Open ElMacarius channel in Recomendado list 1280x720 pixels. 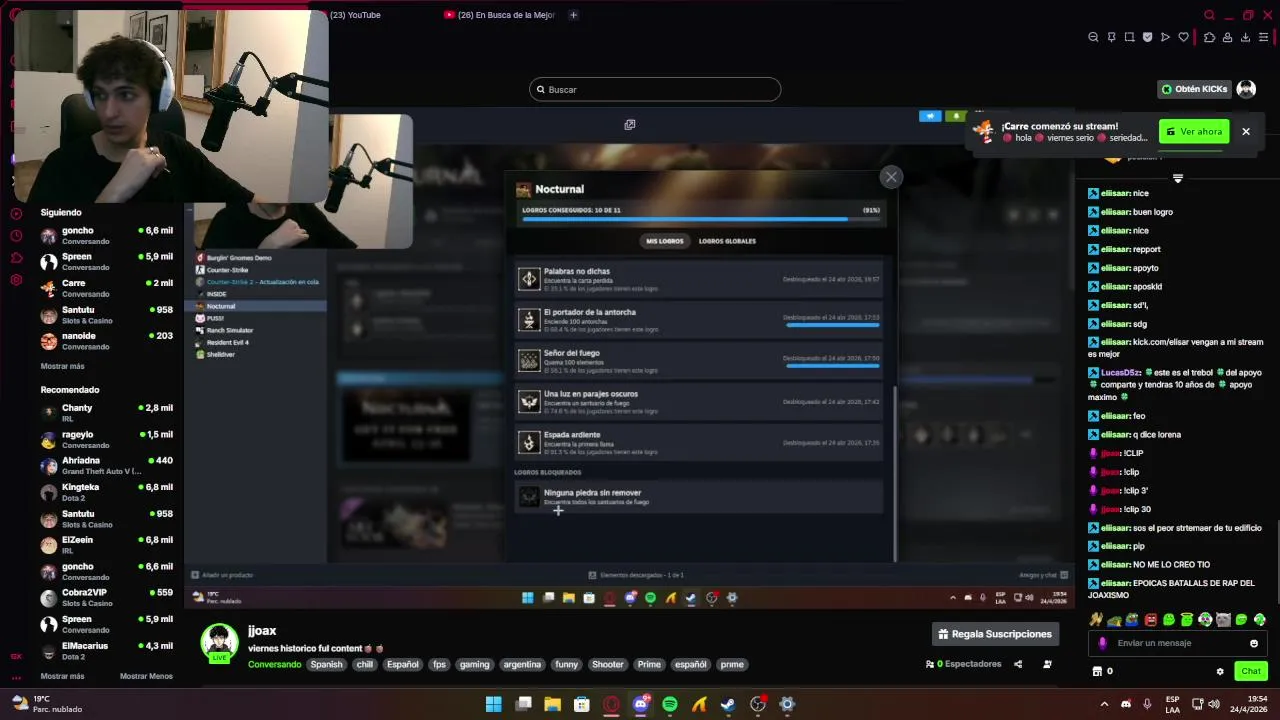coord(105,651)
